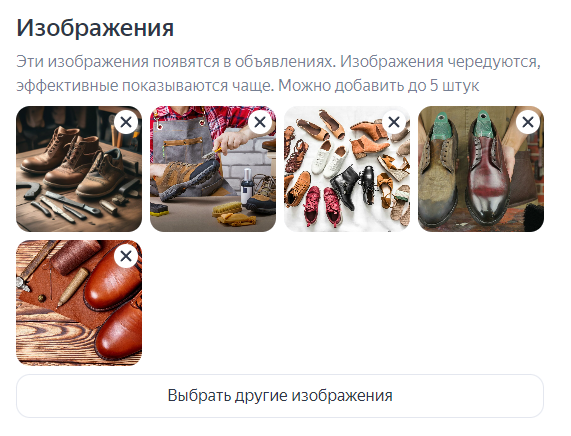Remove the glossy brown shoes on wood image
Screen dimensions: 571x436
(x=126, y=256)
